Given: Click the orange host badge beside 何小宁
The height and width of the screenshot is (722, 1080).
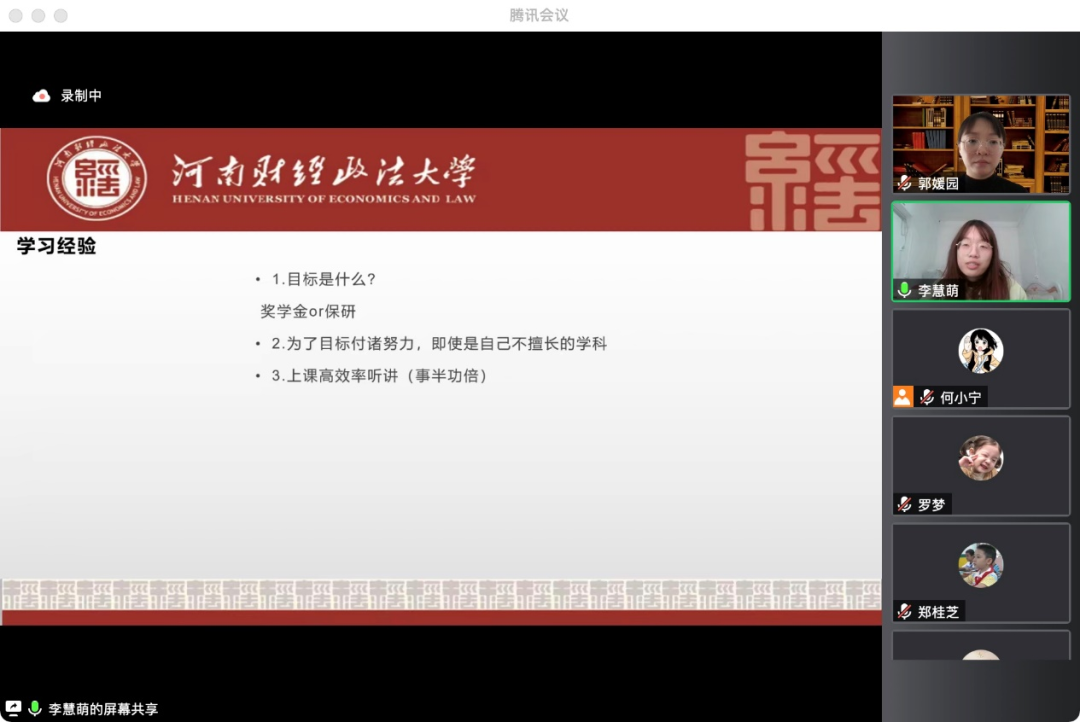Looking at the screenshot, I should pyautogui.click(x=903, y=397).
